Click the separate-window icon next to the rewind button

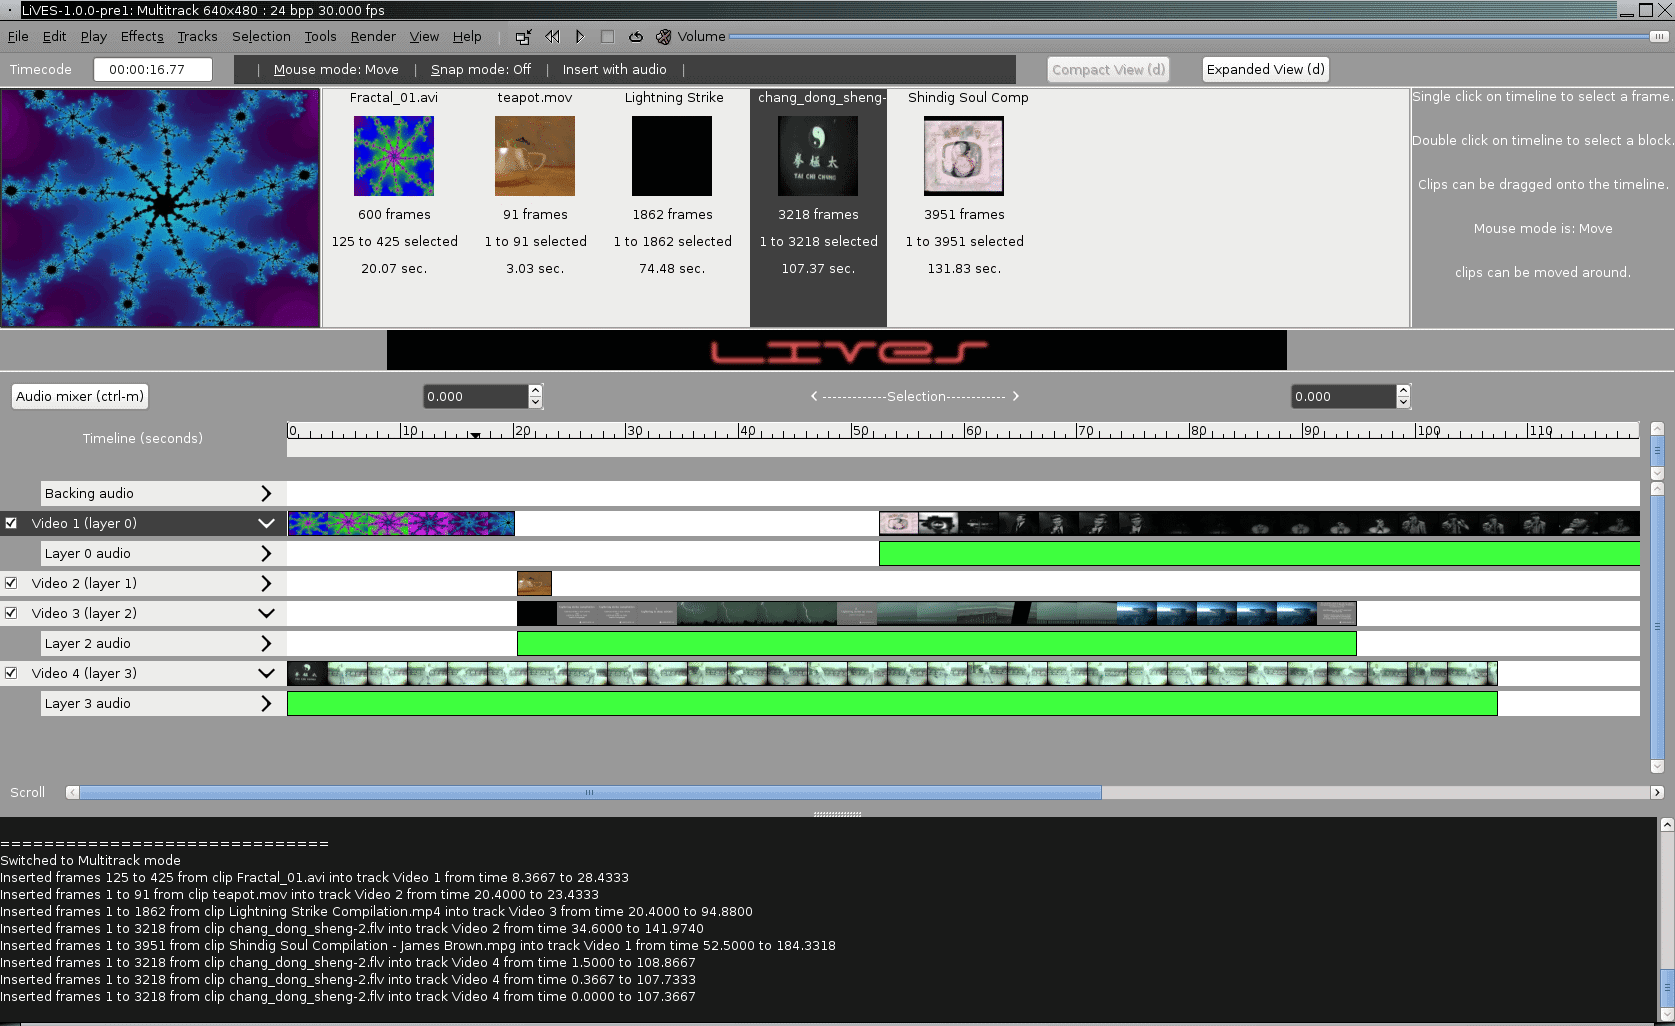tap(523, 37)
